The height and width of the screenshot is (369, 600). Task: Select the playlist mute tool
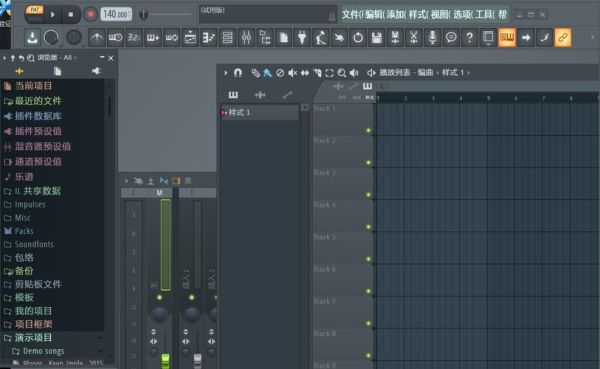[293, 73]
